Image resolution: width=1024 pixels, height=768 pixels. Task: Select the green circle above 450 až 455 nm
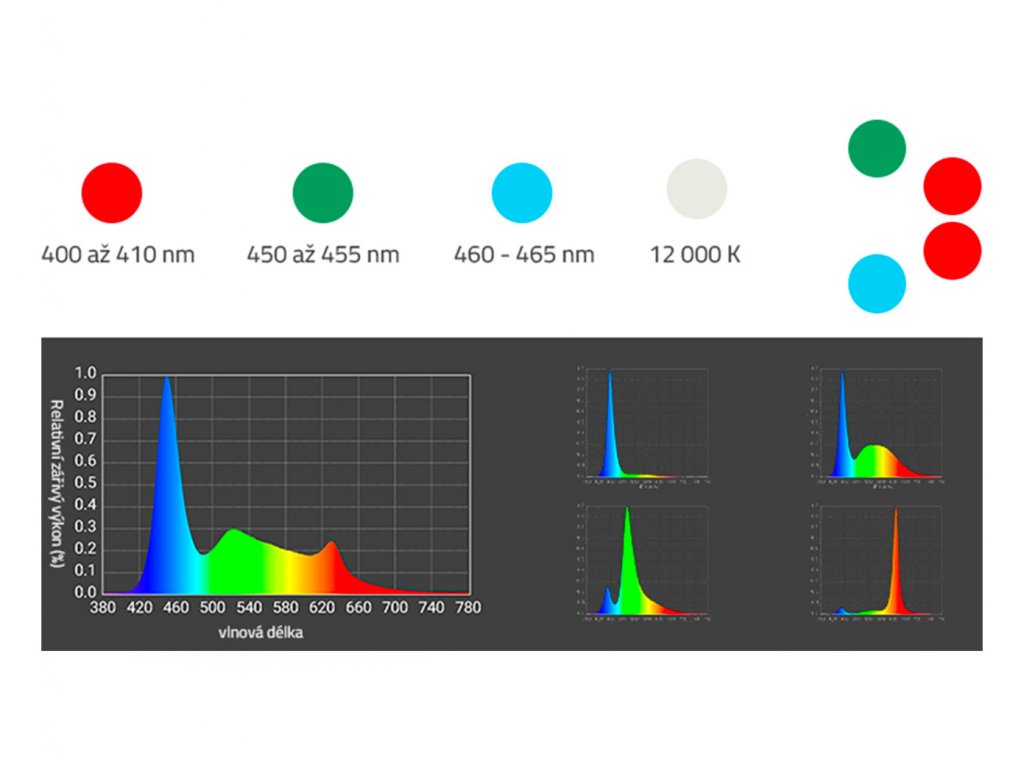(323, 192)
